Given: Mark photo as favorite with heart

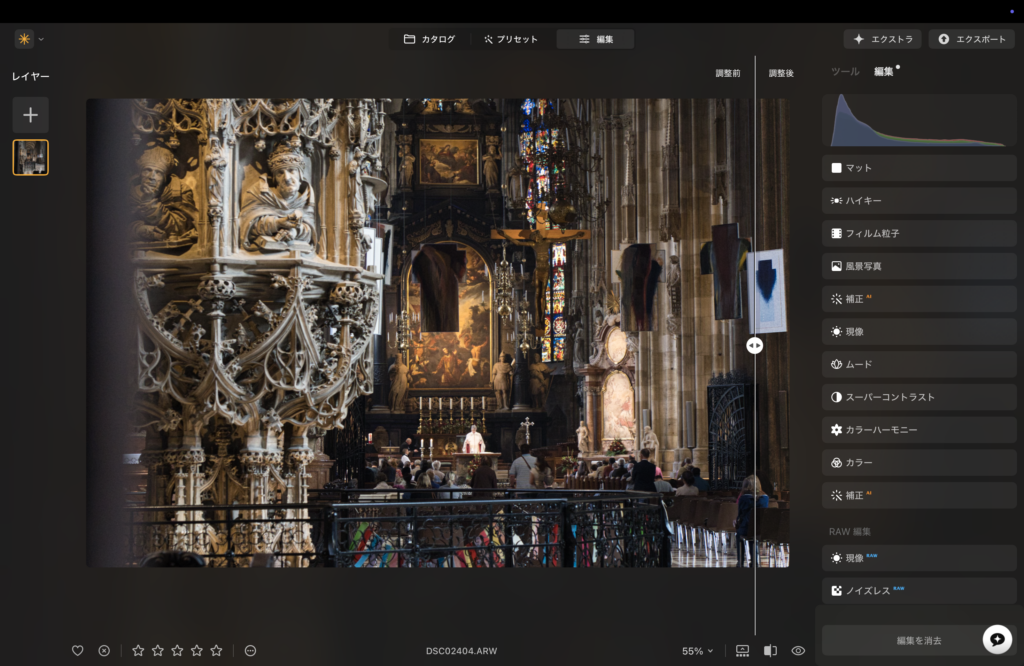Looking at the screenshot, I should tap(78, 650).
